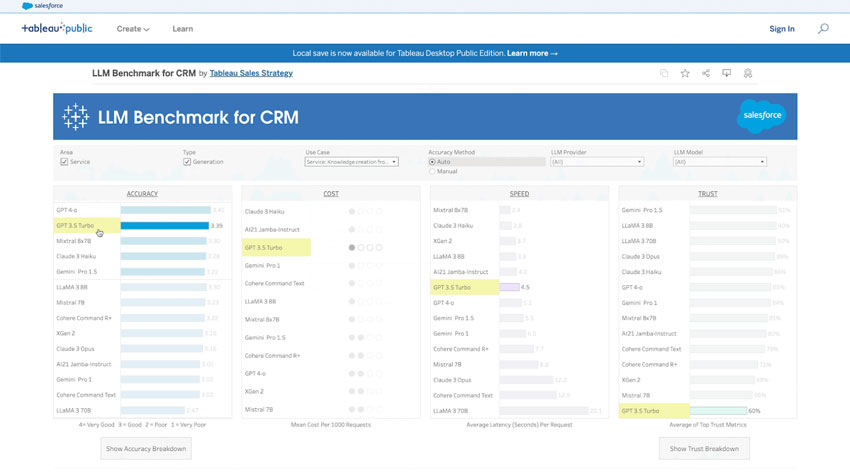Viewport: 850px width, 475px height.
Task: Favorite this viz with the star icon
Action: (x=685, y=73)
